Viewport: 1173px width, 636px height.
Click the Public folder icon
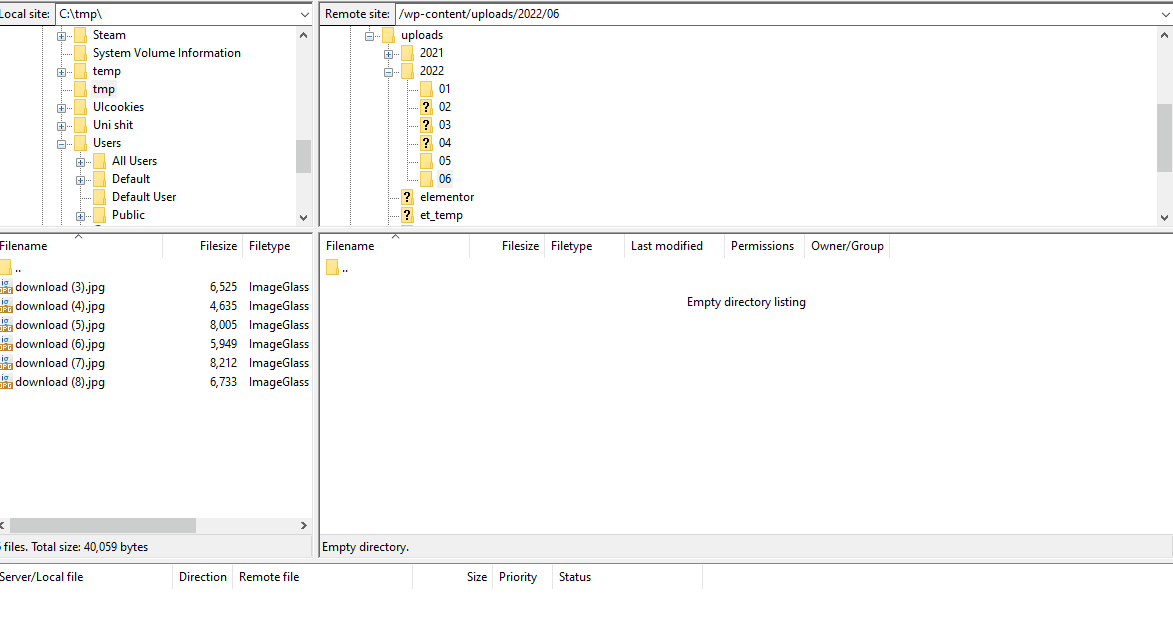[99, 215]
